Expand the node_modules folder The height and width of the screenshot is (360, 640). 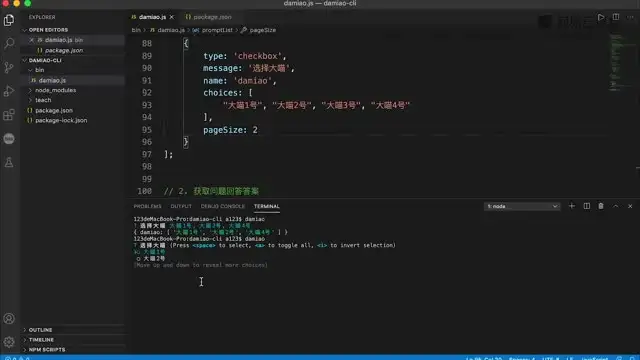pyautogui.click(x=55, y=90)
